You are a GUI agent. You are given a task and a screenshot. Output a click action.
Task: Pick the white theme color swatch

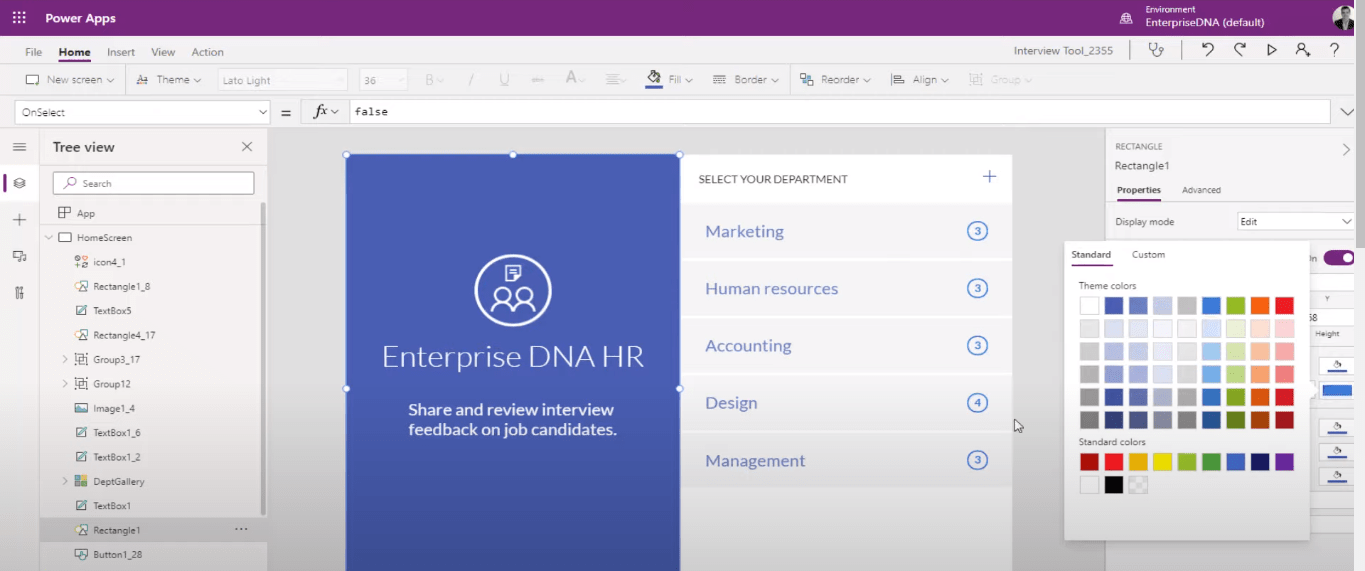[x=1089, y=305]
